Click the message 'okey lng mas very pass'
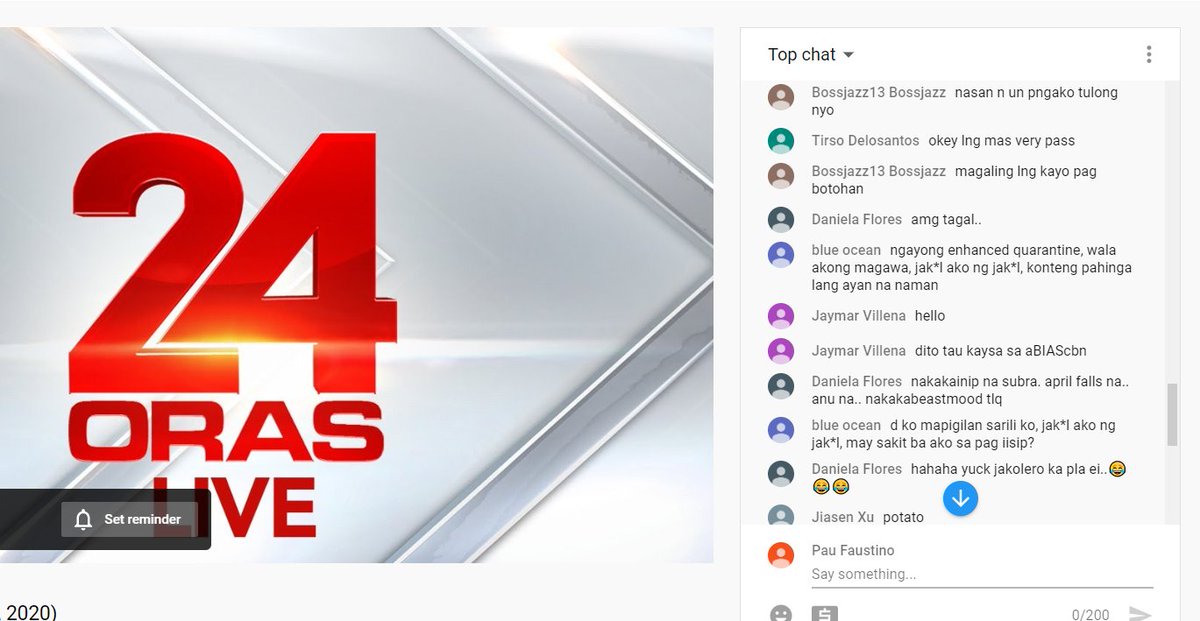 [x=1002, y=140]
